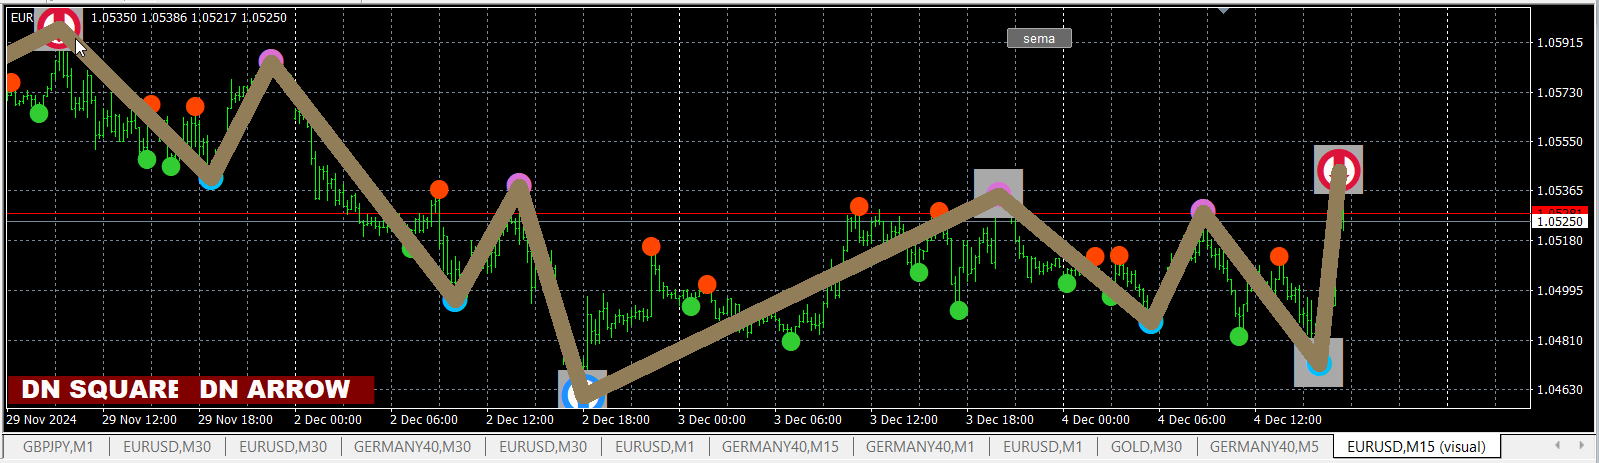The width and height of the screenshot is (1599, 463).
Task: Click the pink marker in gray square near 3 Dec 18:00
Action: click(x=998, y=193)
